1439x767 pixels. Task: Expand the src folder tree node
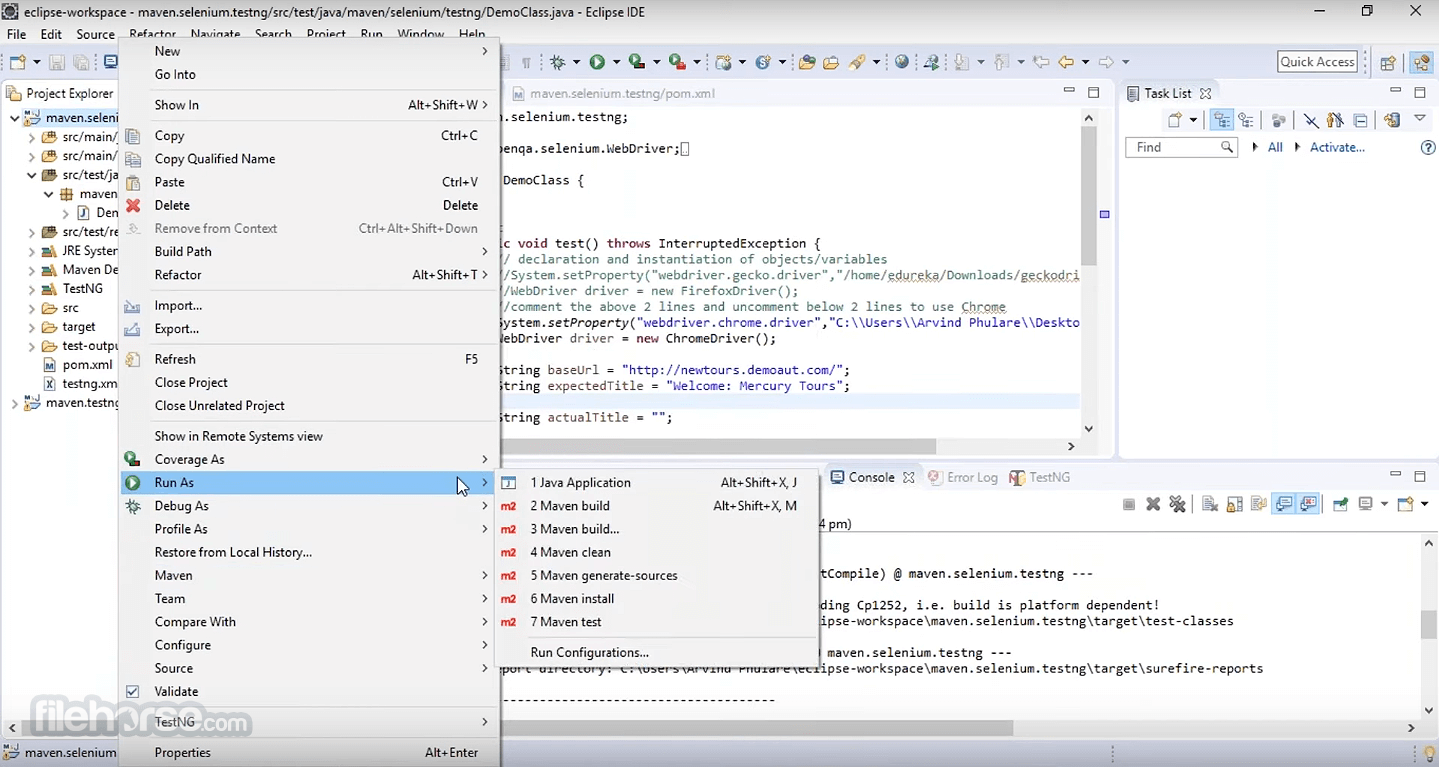point(32,308)
